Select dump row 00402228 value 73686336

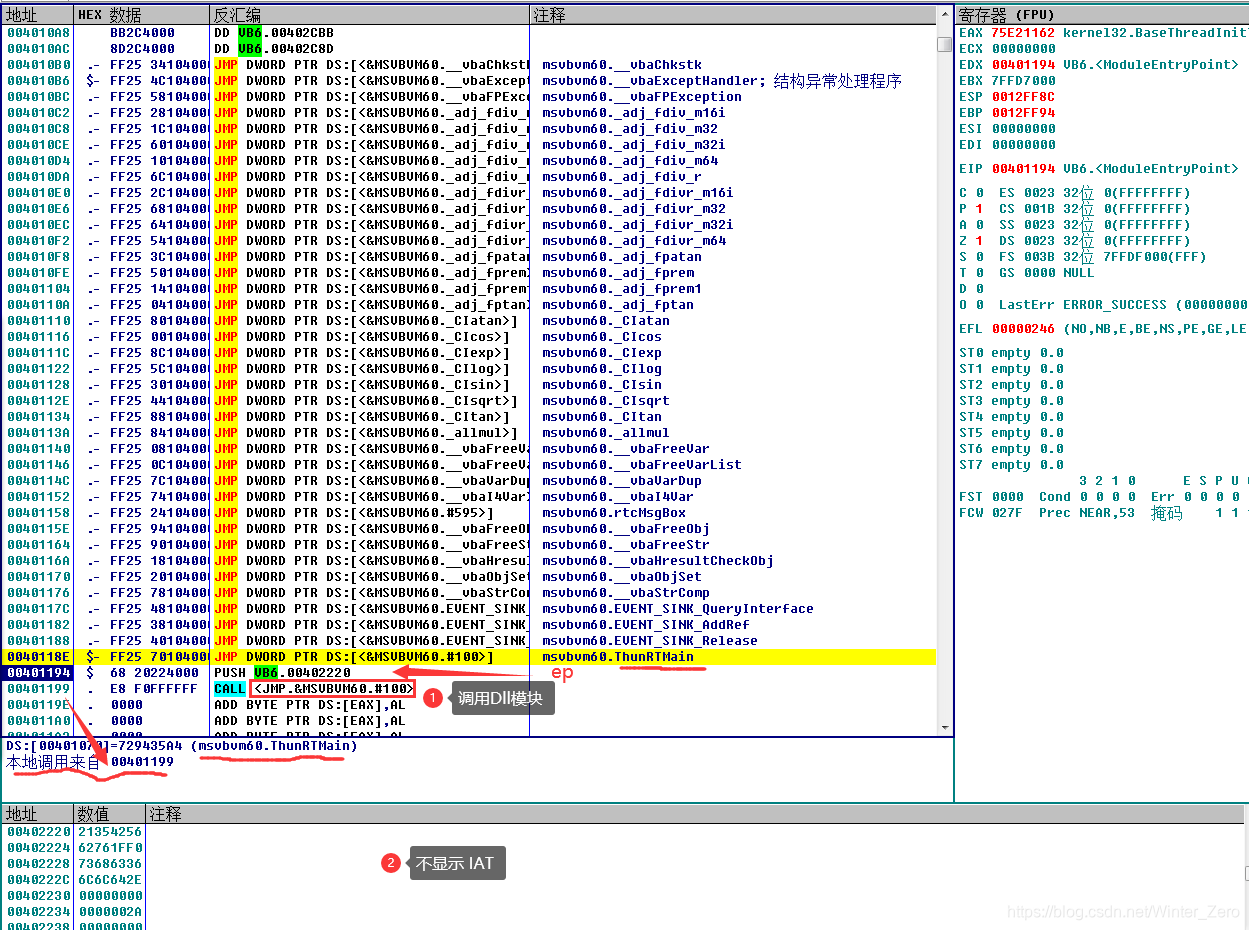pos(110,864)
